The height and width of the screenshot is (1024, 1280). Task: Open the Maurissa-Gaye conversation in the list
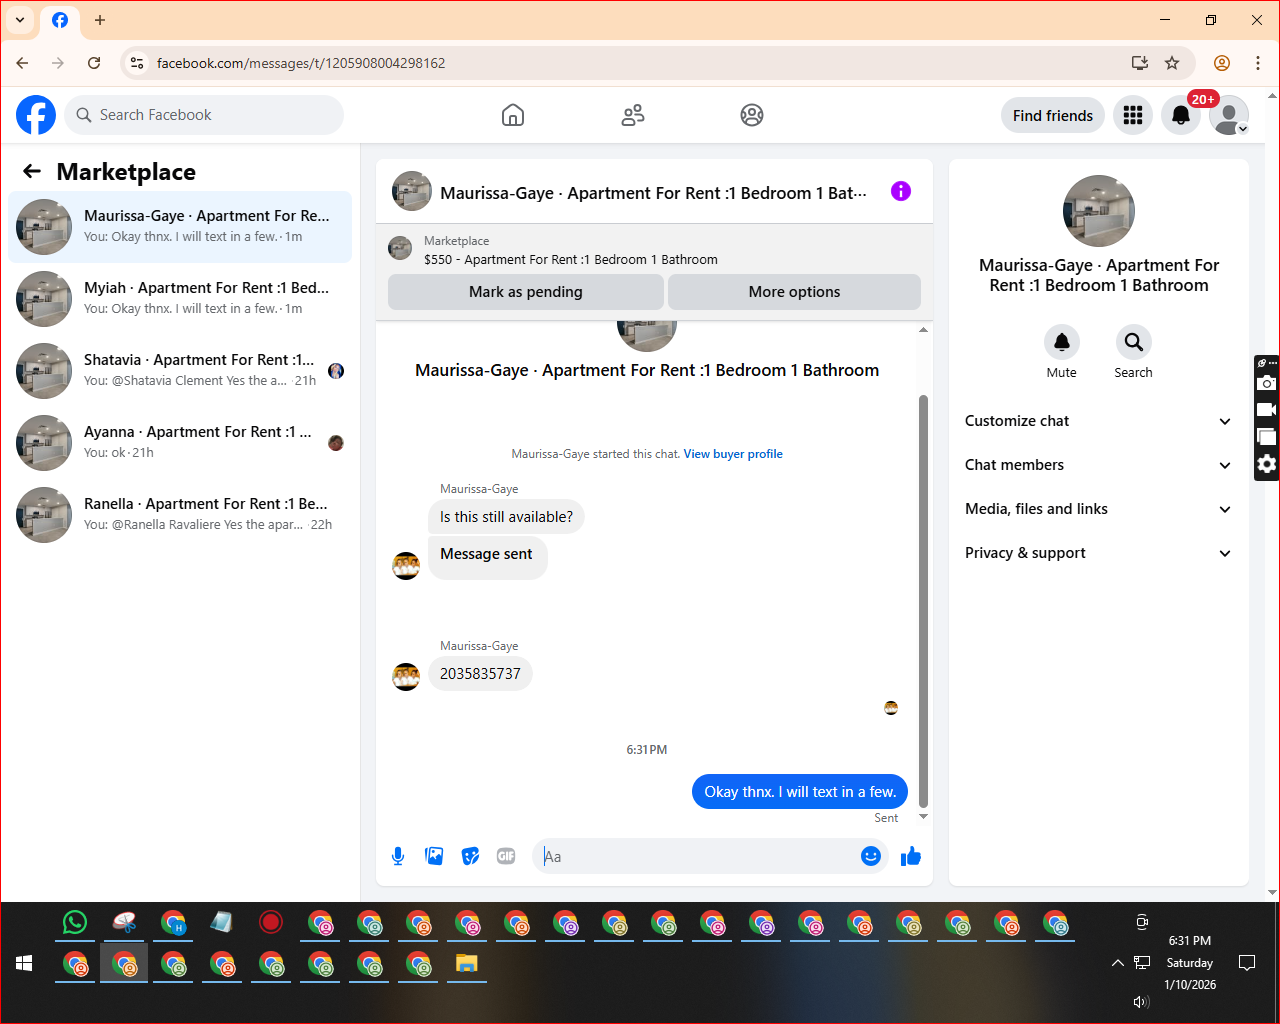(x=180, y=227)
